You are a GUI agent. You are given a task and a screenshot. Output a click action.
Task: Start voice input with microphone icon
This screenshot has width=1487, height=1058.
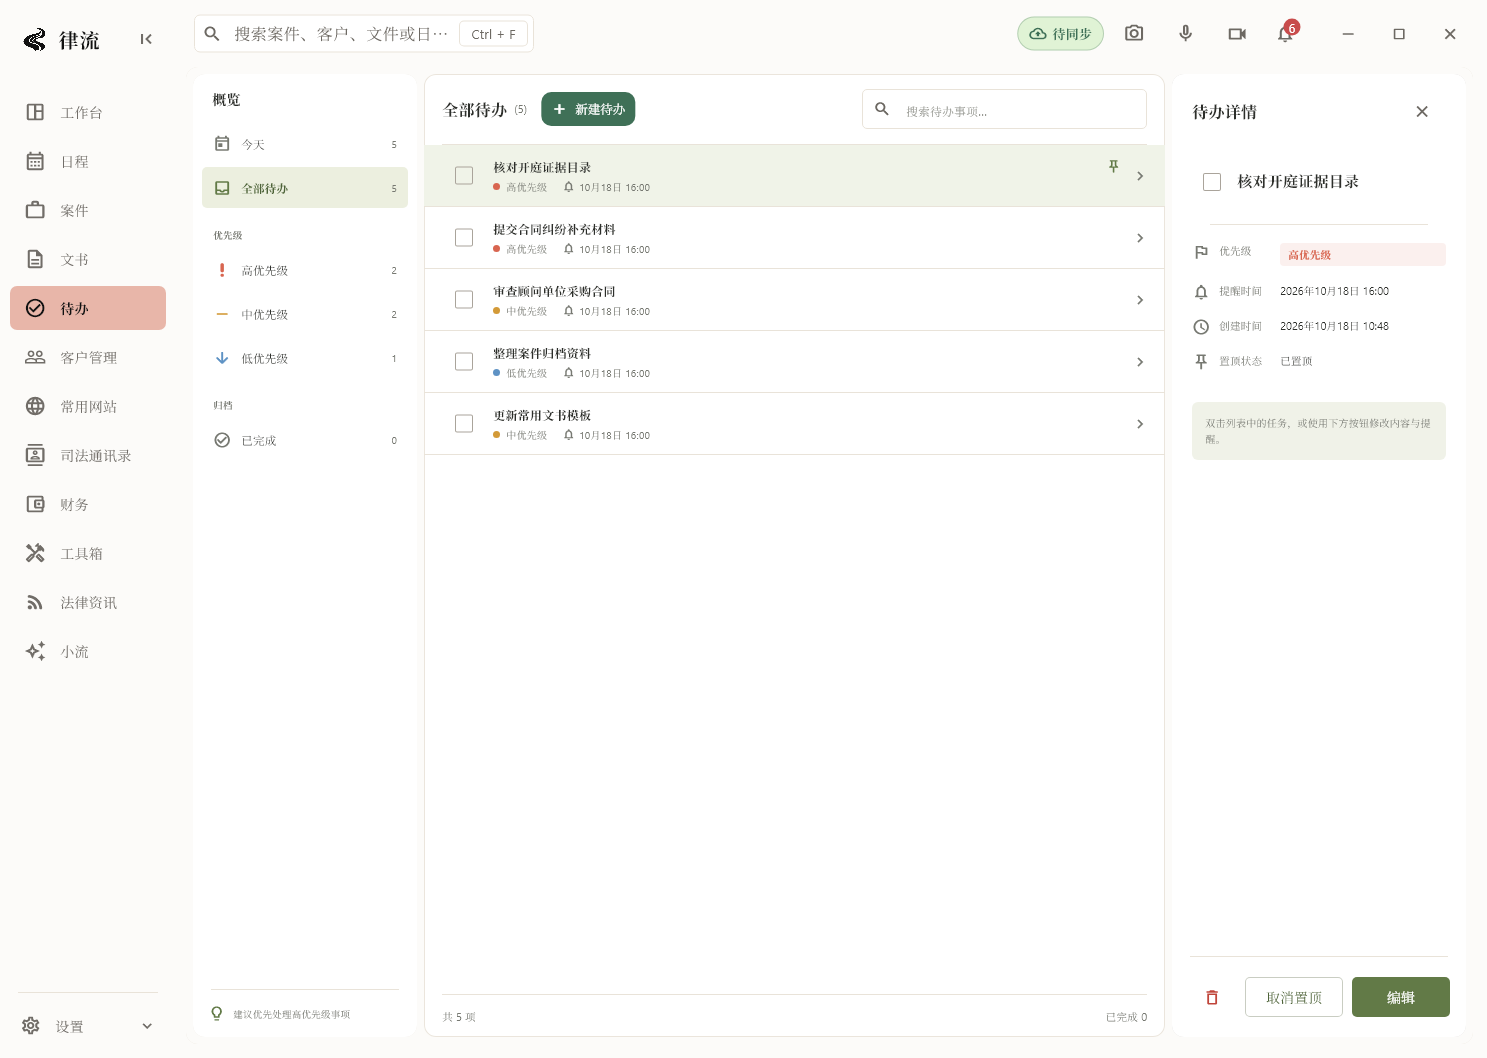(x=1185, y=33)
